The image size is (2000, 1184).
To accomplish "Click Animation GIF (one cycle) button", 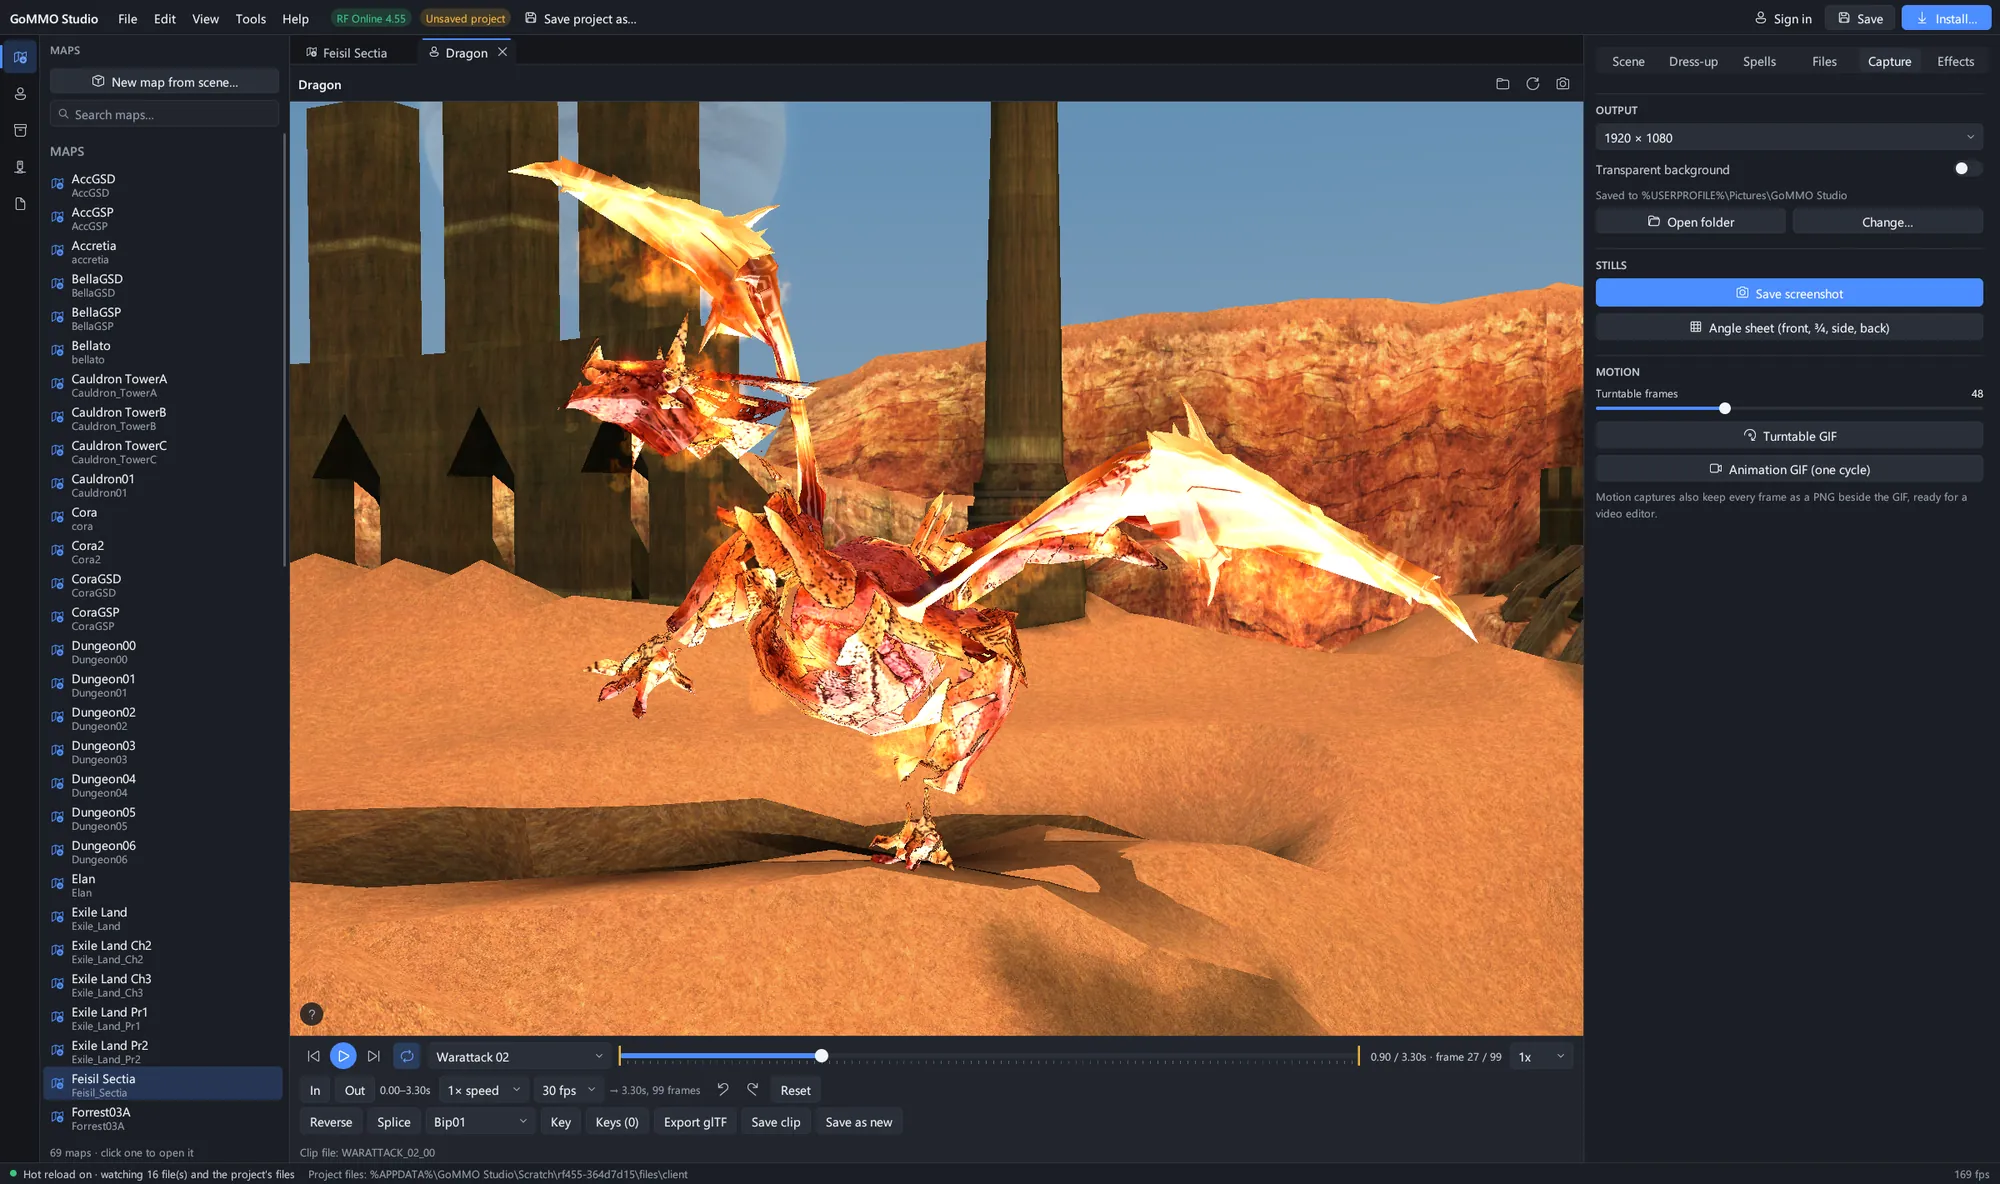I will click(1788, 469).
